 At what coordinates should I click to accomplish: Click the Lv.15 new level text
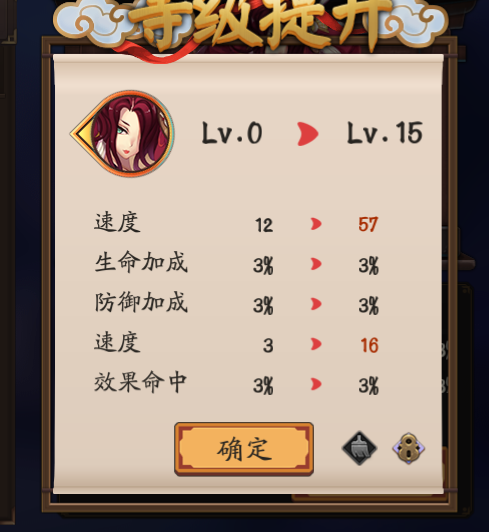point(384,133)
